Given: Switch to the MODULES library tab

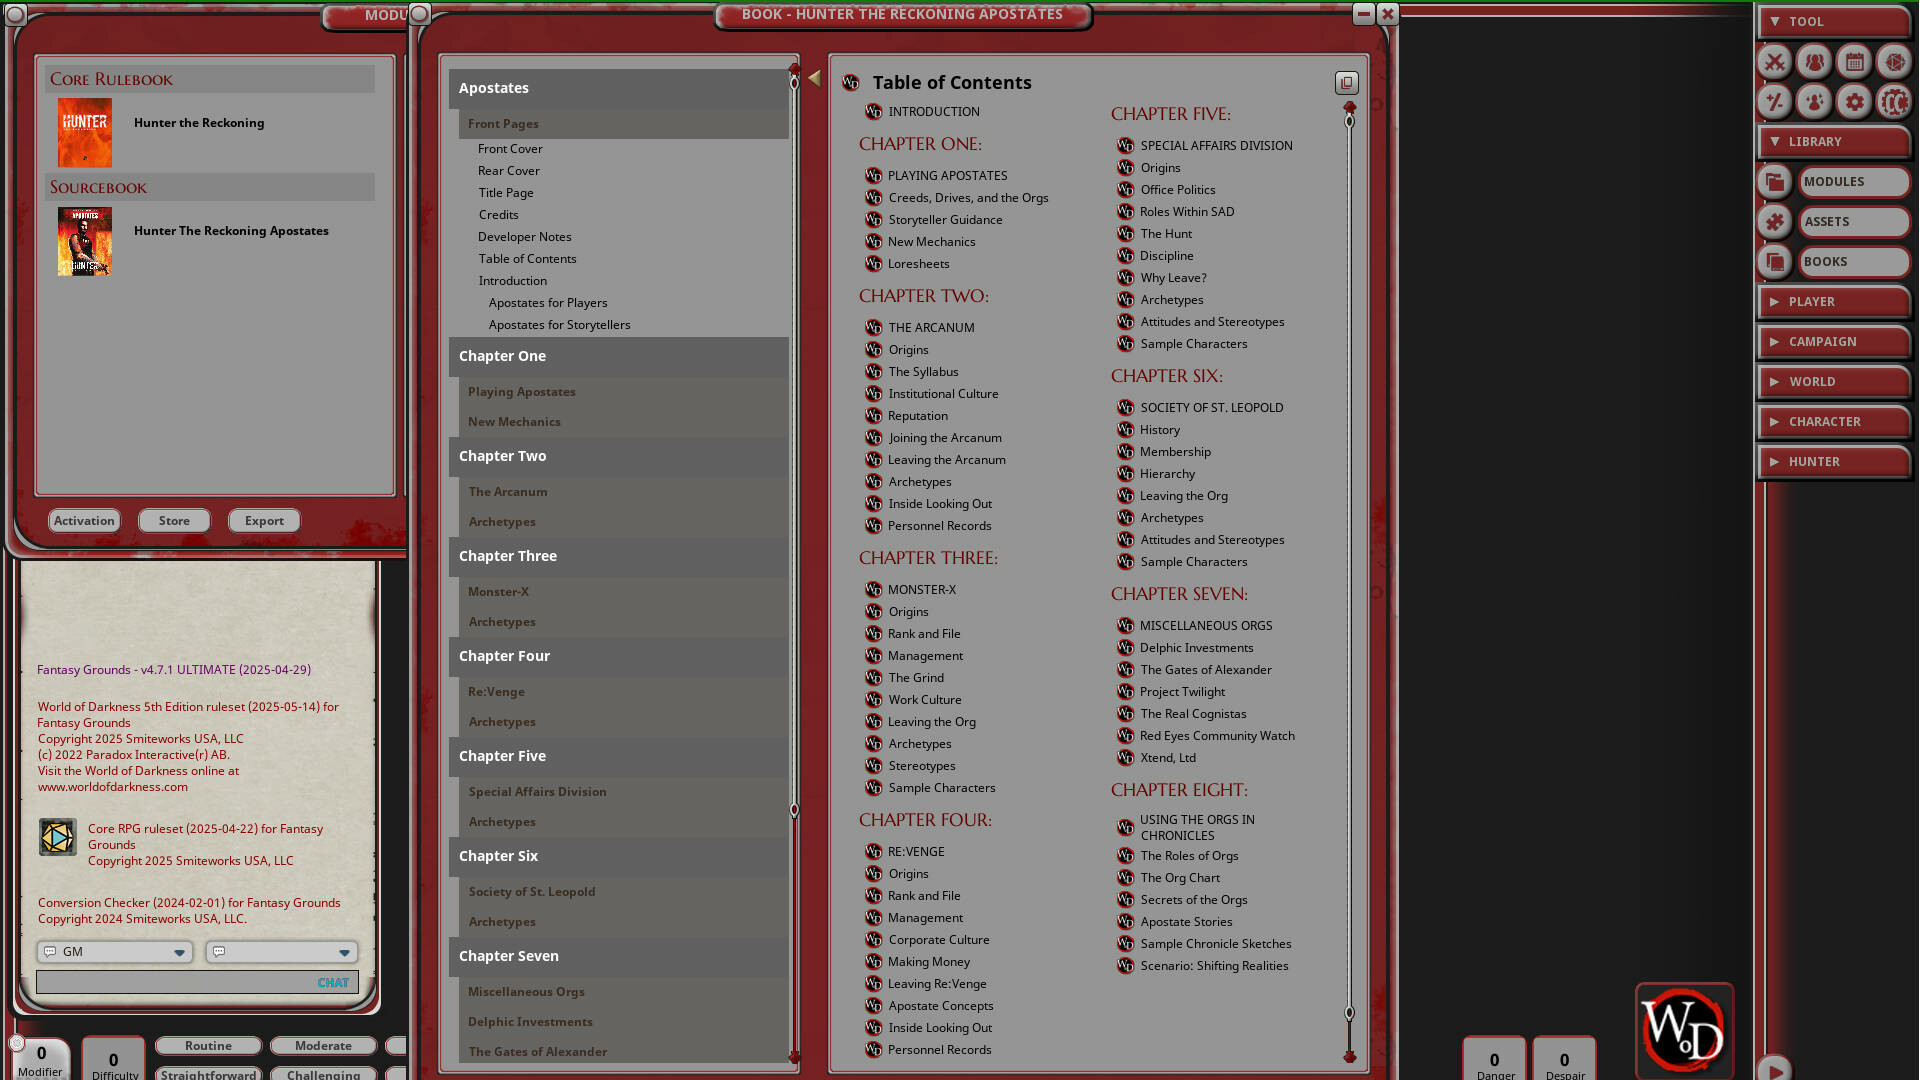Looking at the screenshot, I should click(x=1853, y=181).
